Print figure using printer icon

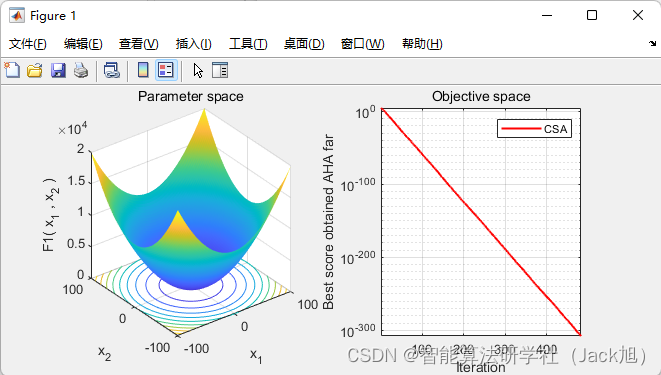(81, 70)
